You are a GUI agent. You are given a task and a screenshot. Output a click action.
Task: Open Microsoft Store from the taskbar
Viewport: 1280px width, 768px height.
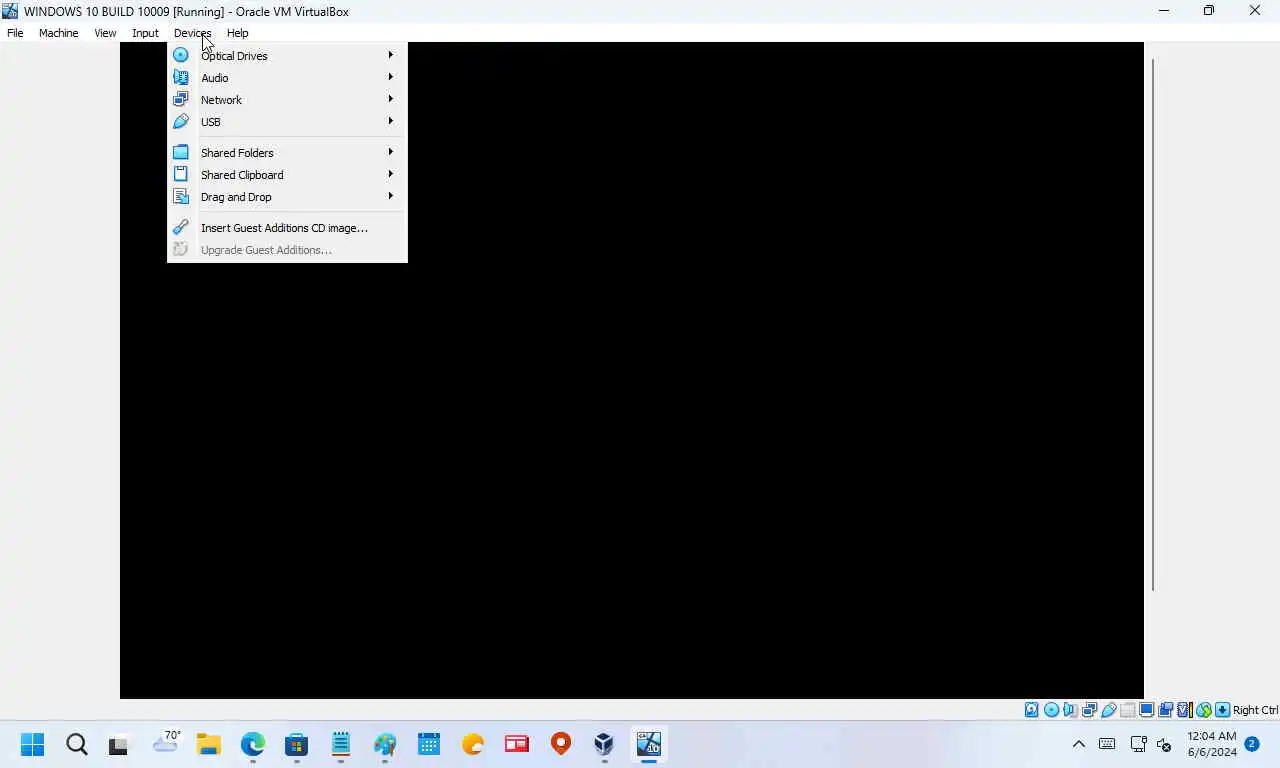pyautogui.click(x=296, y=744)
